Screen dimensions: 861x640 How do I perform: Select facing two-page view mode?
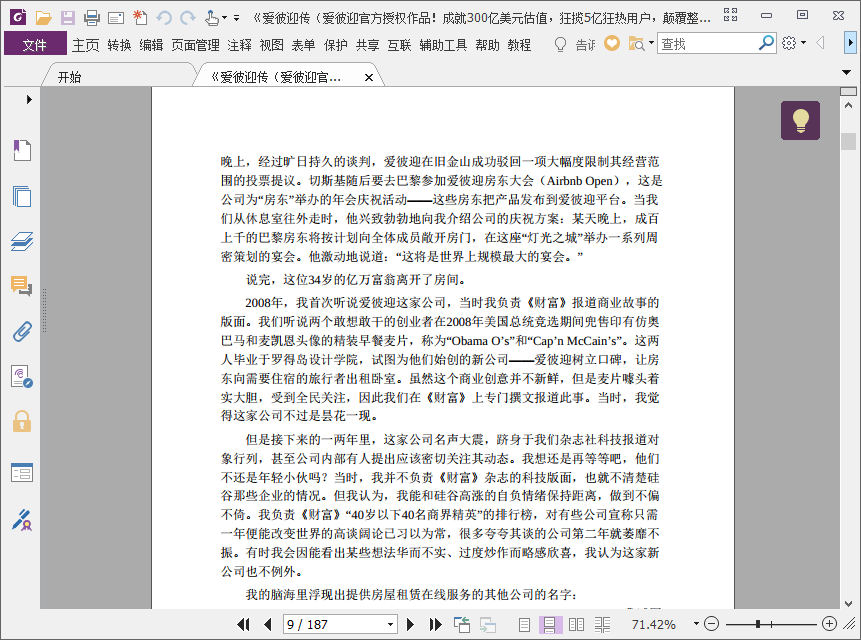click(577, 625)
